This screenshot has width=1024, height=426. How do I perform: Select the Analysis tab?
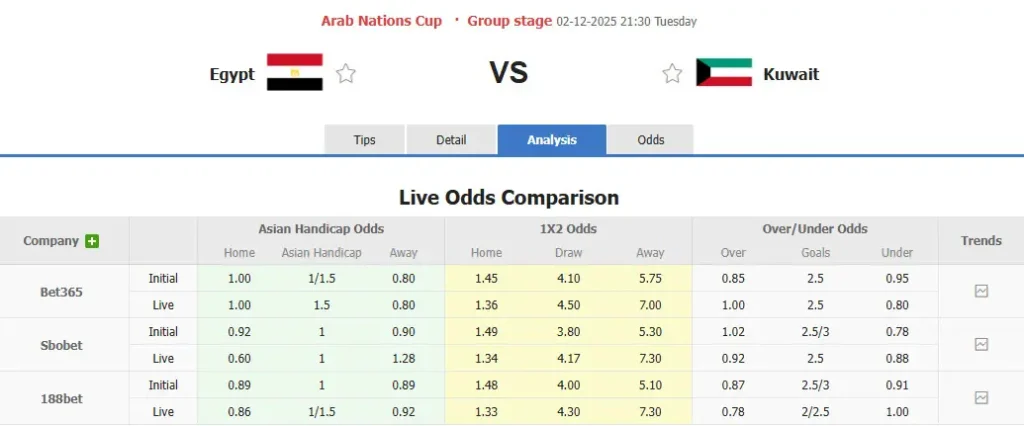[552, 140]
